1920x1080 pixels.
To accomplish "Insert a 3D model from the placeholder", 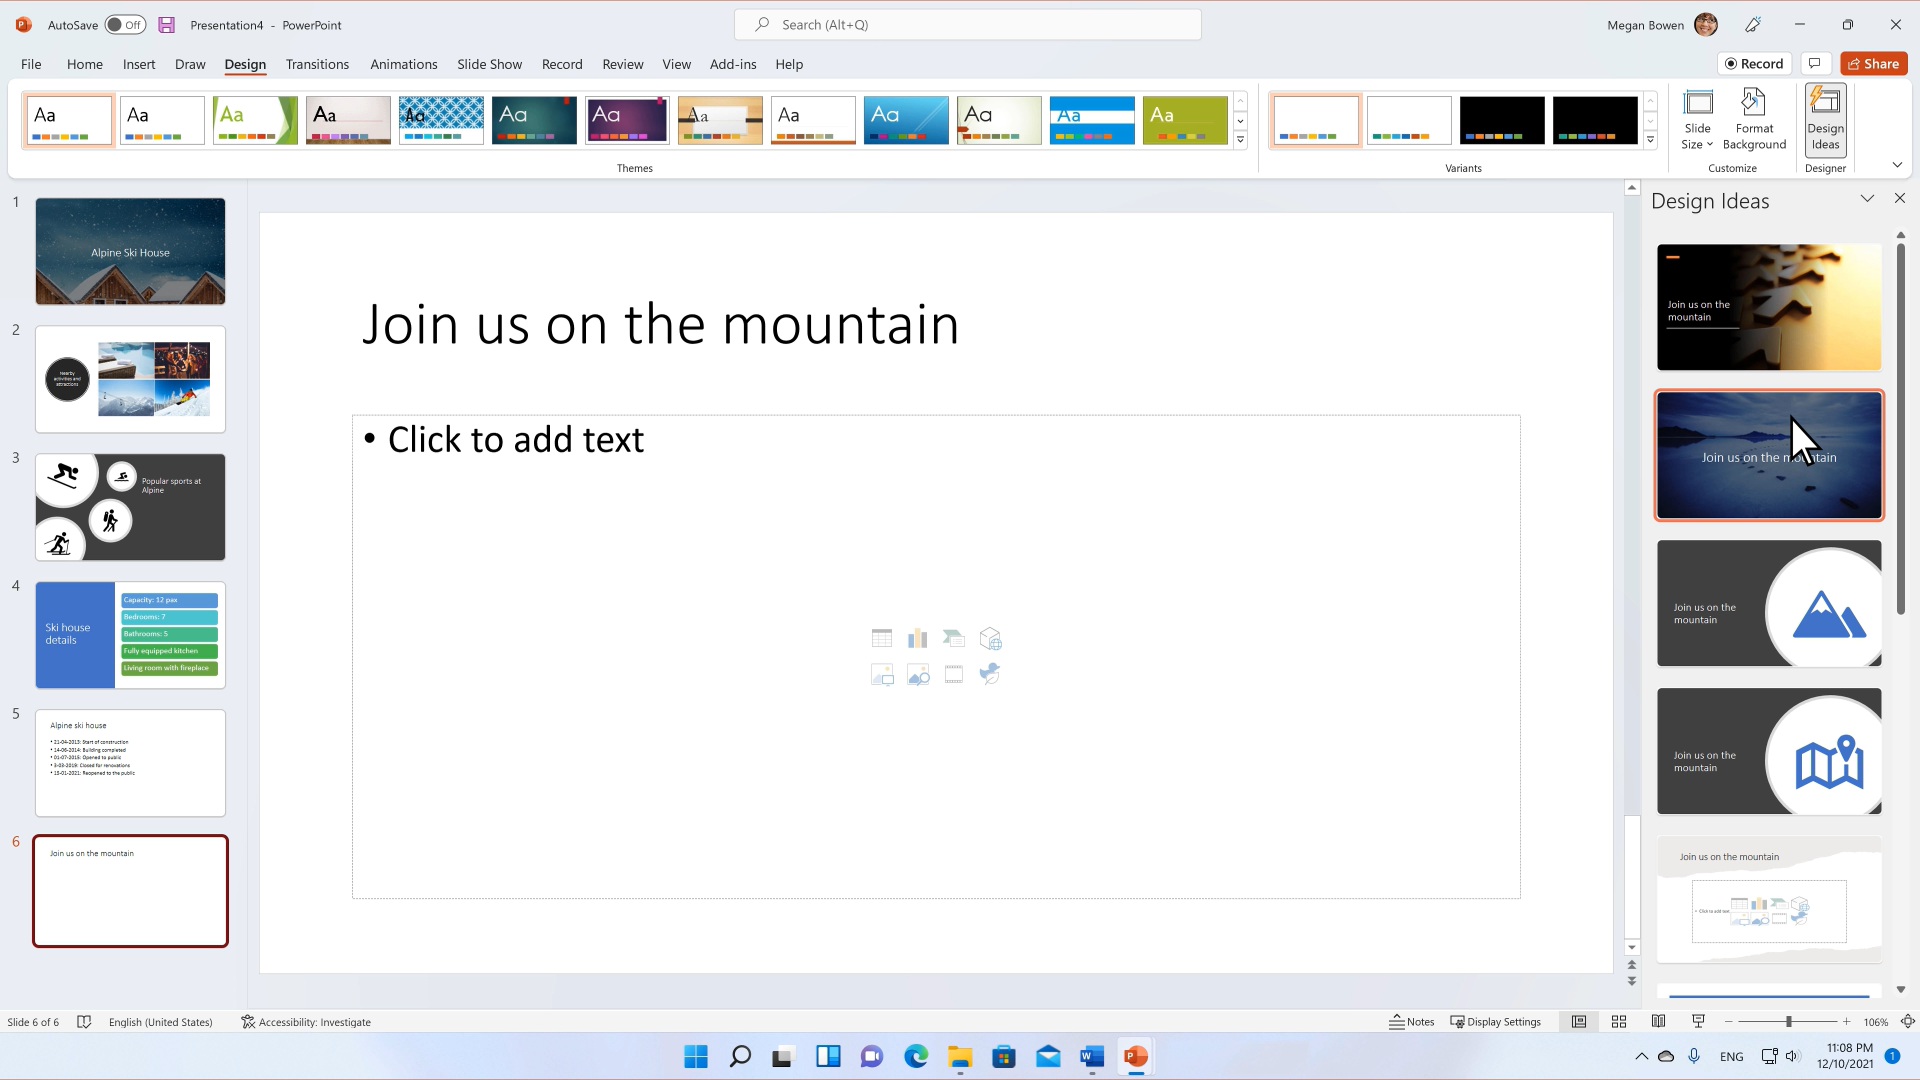I will [x=990, y=639].
